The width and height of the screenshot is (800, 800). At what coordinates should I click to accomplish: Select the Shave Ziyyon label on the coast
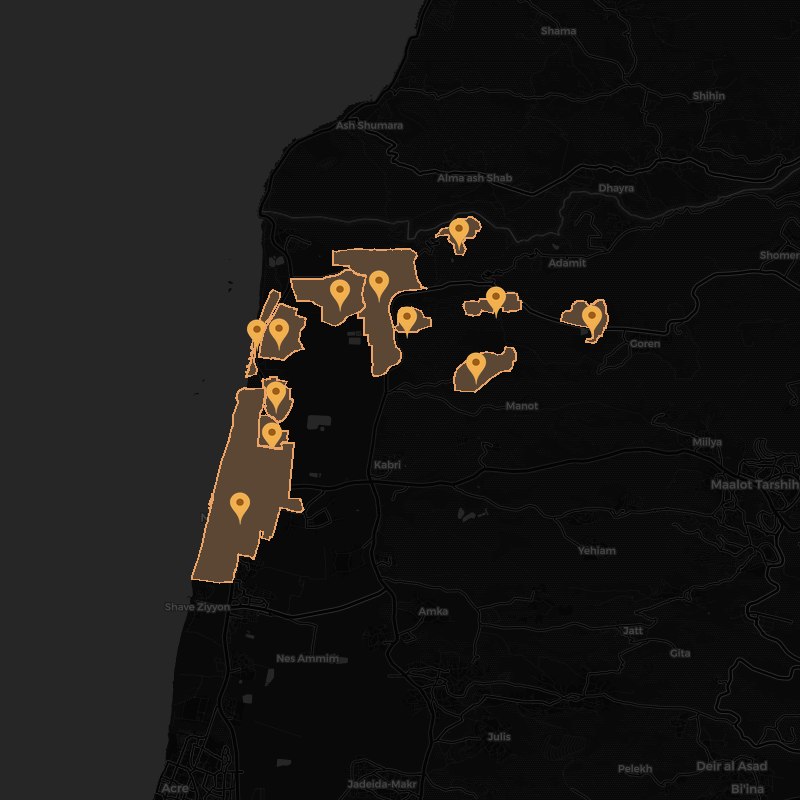click(x=197, y=607)
